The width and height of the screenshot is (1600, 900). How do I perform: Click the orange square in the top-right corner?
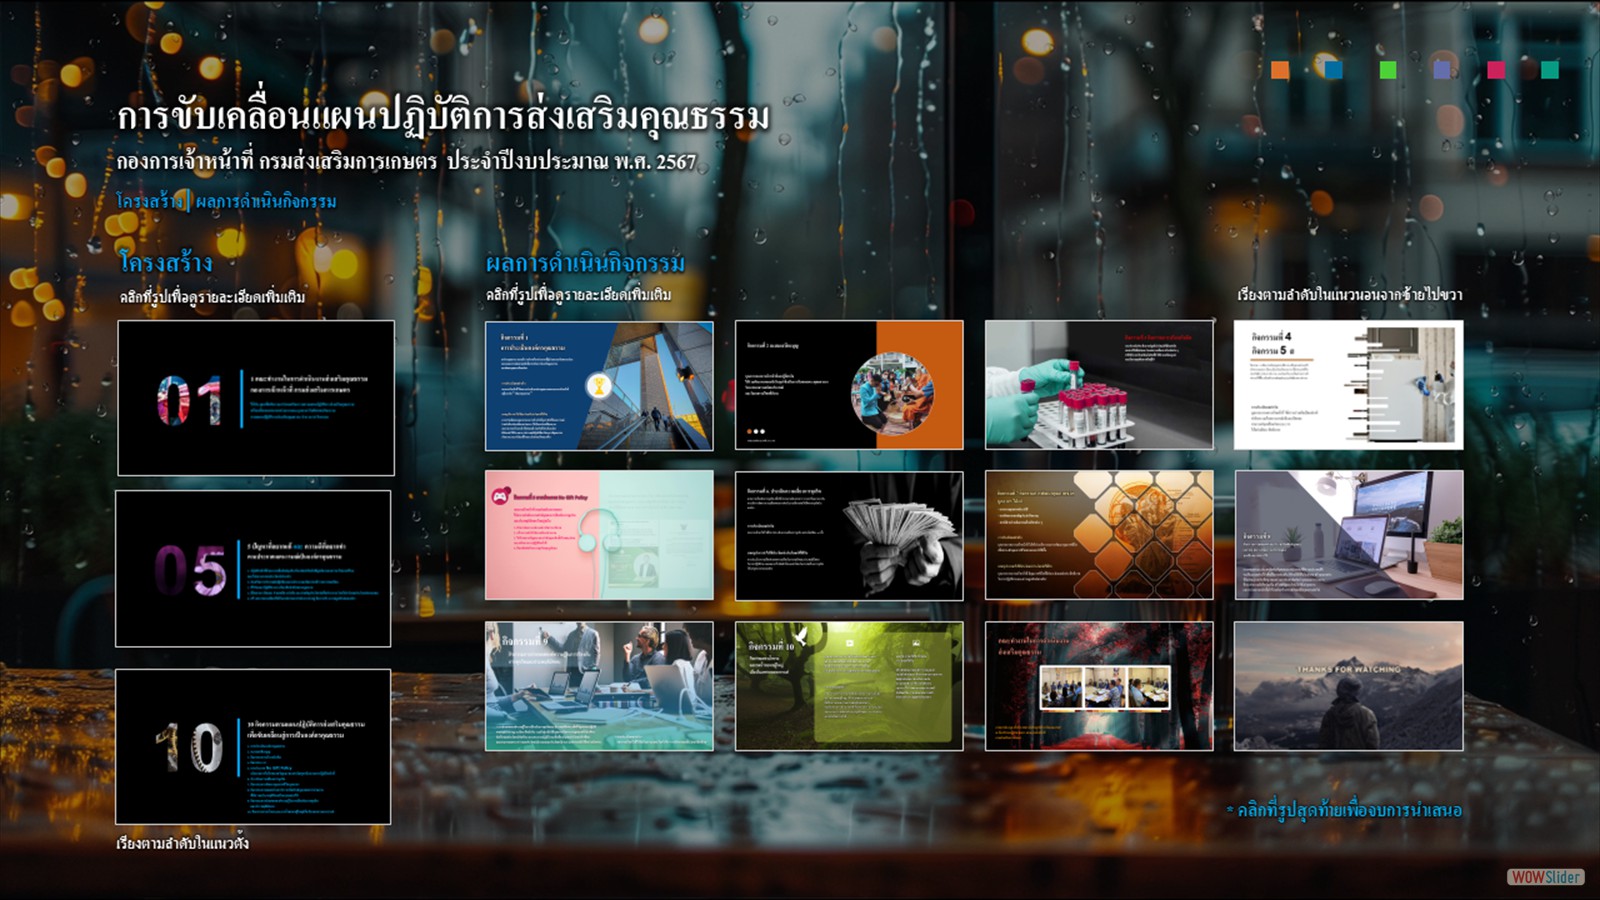coord(1280,69)
